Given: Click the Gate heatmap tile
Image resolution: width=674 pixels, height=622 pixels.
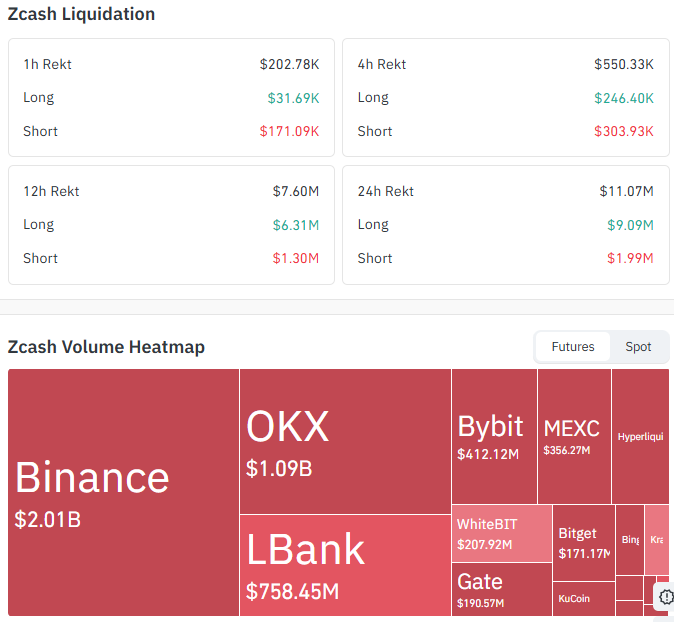Looking at the screenshot, I should 502,589.
